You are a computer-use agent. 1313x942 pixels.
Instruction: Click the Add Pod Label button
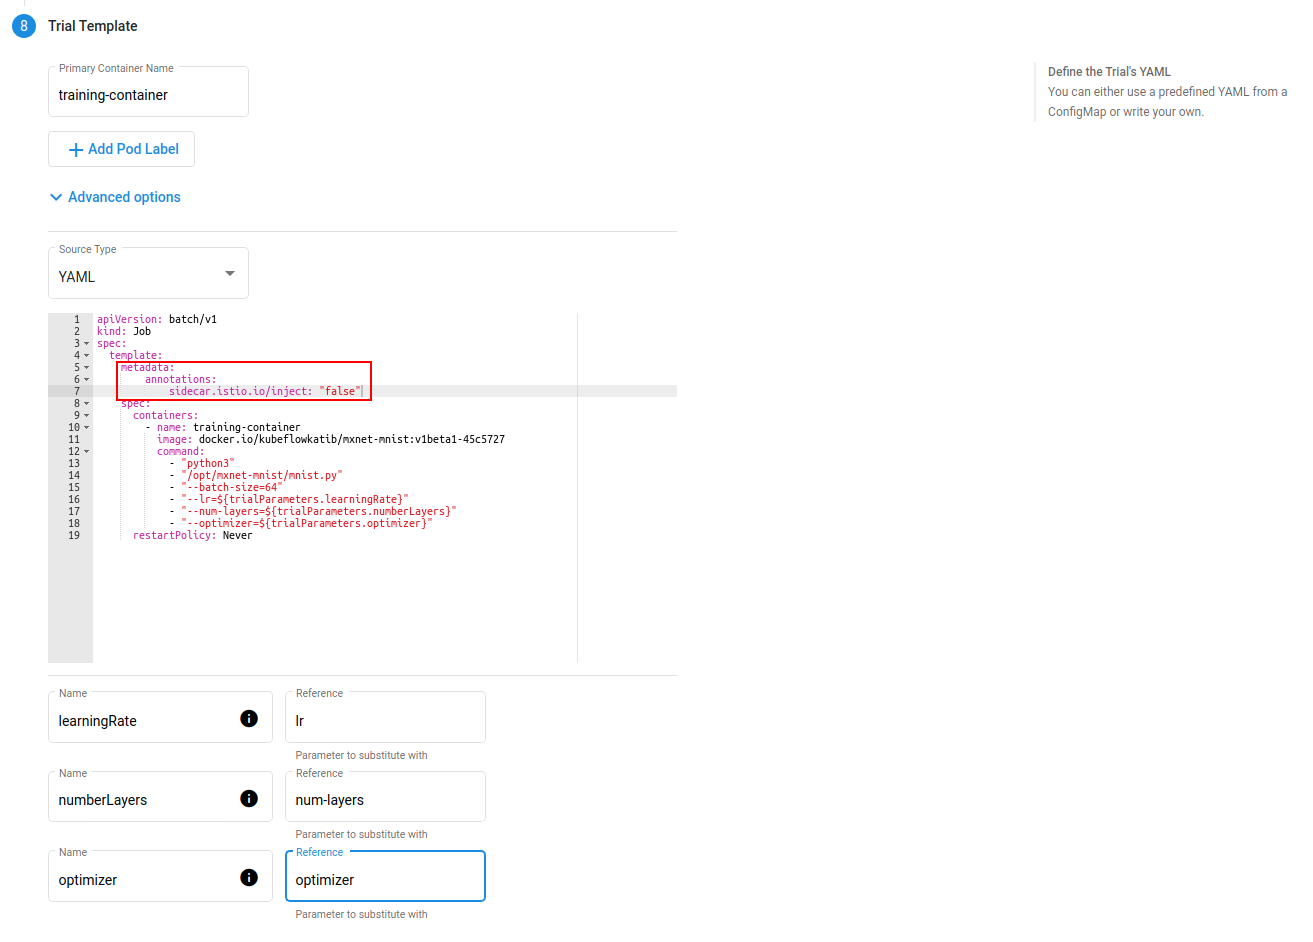(x=121, y=149)
